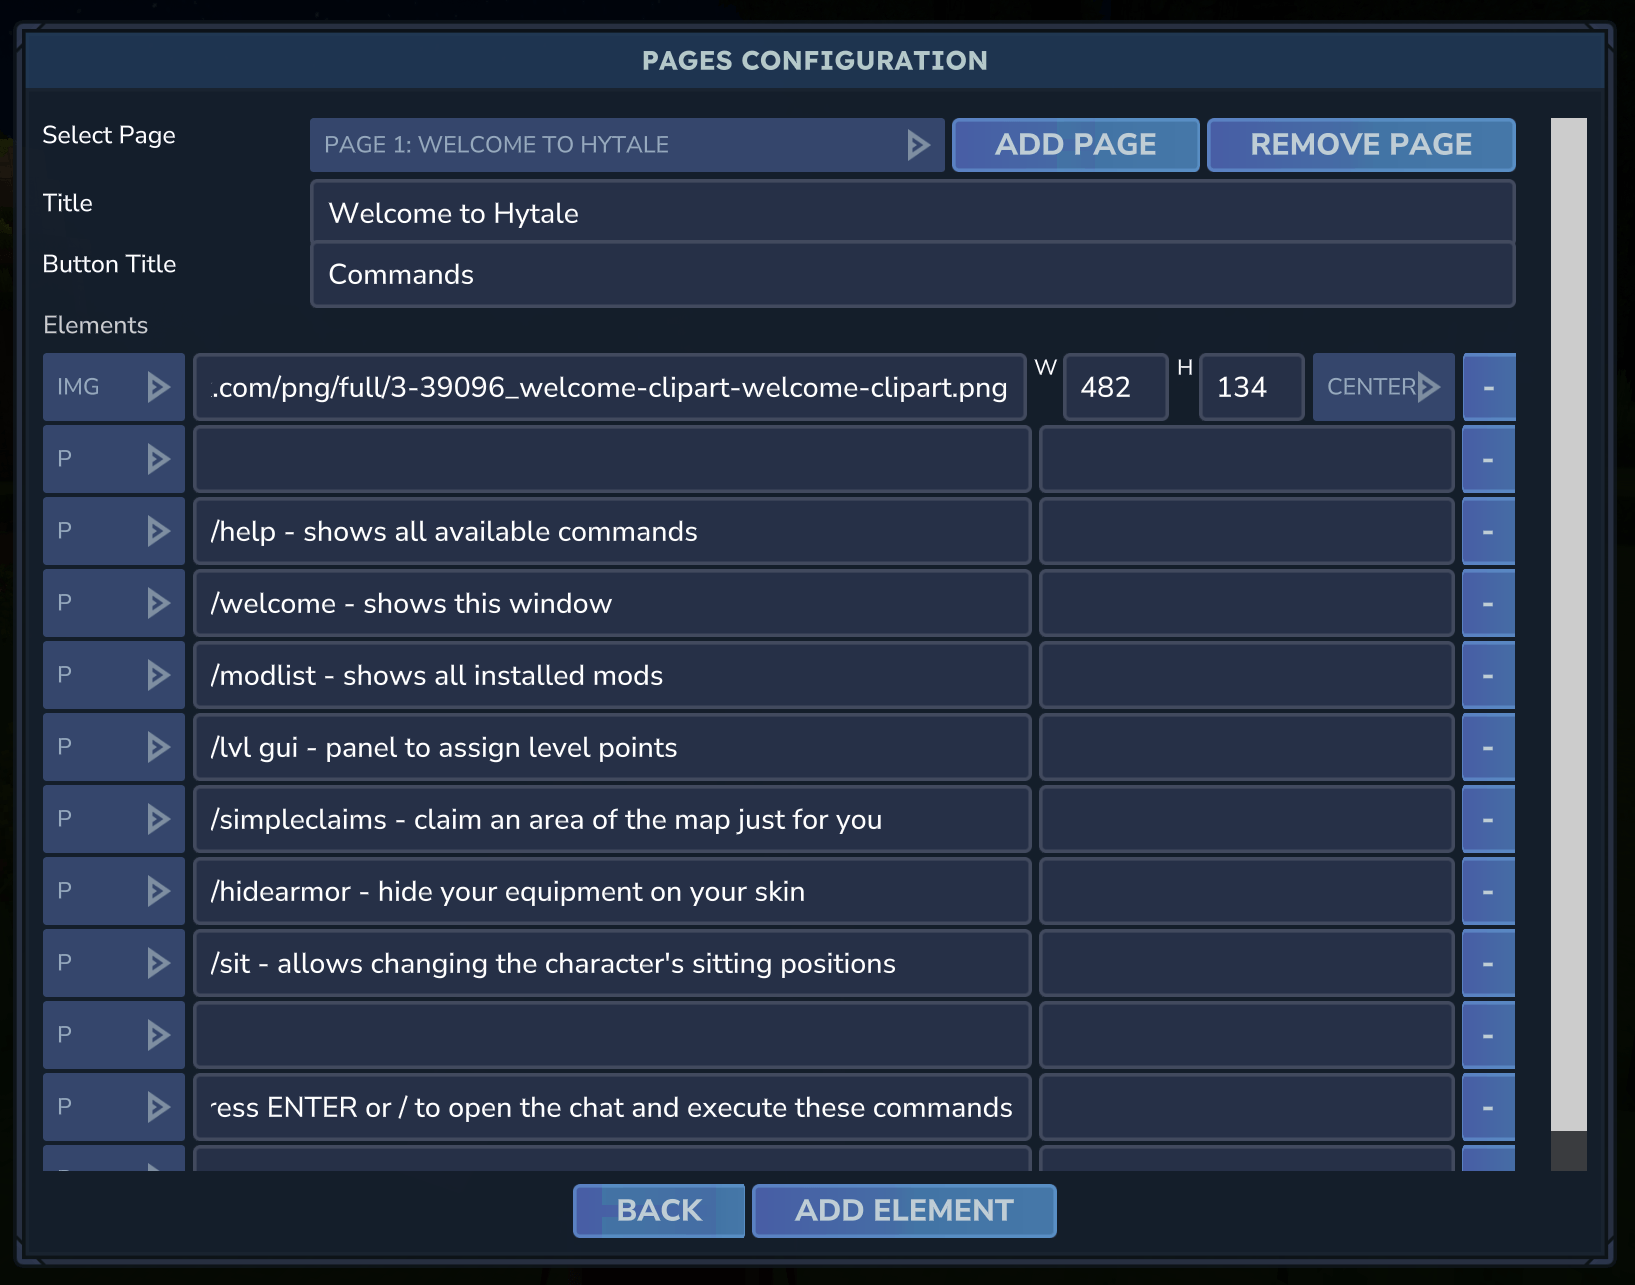Click the ADD PAGE button
The width and height of the screenshot is (1635, 1285).
click(1075, 145)
